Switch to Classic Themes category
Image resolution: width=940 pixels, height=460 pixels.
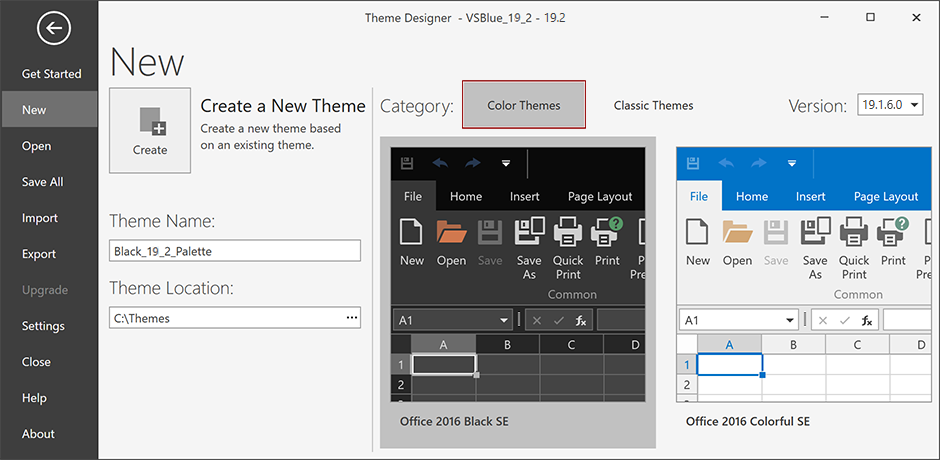(653, 106)
